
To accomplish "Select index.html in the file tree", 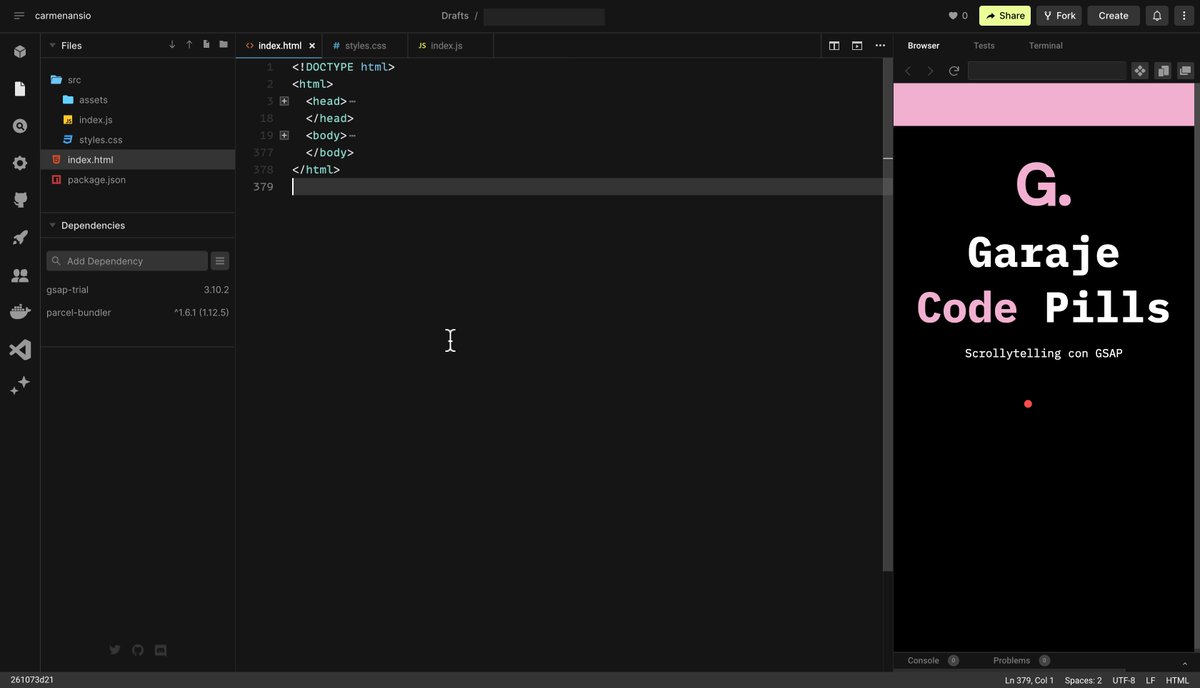I will (138, 160).
